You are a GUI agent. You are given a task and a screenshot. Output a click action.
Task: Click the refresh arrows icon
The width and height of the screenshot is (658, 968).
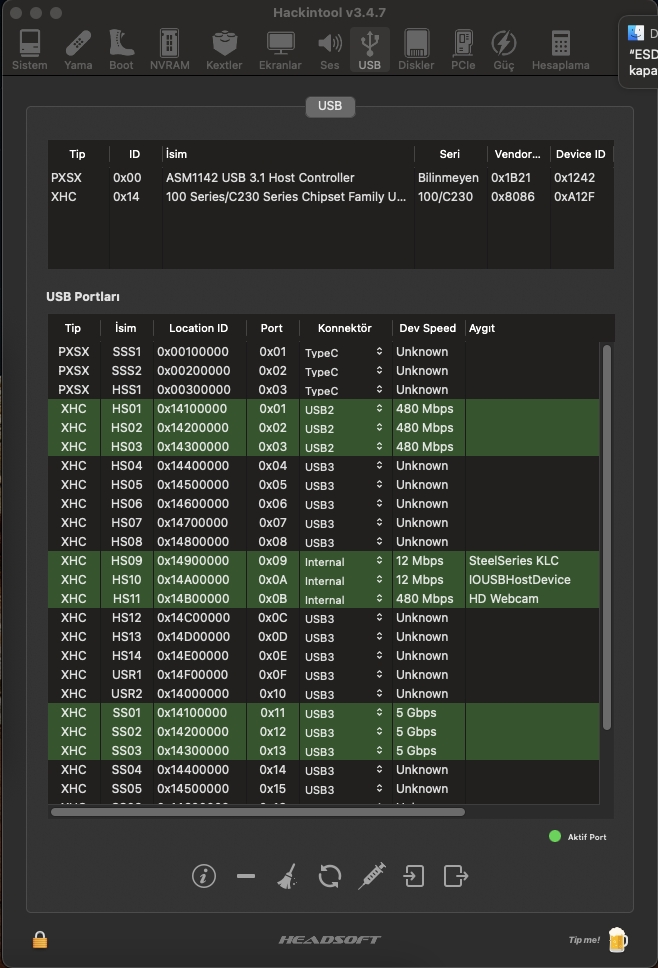pyautogui.click(x=329, y=876)
